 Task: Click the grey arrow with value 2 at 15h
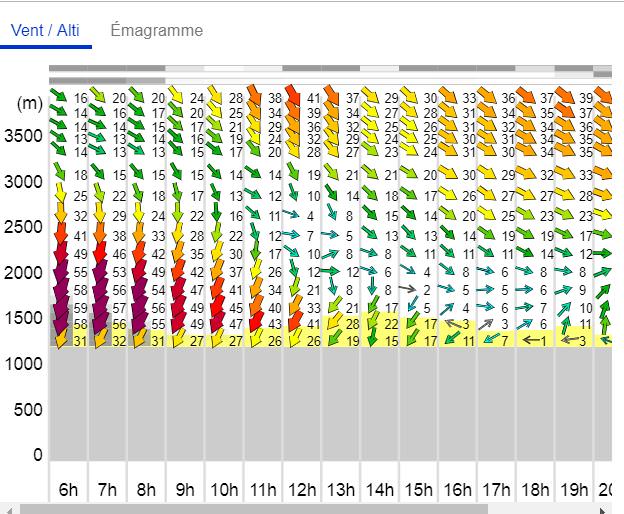pyautogui.click(x=408, y=289)
